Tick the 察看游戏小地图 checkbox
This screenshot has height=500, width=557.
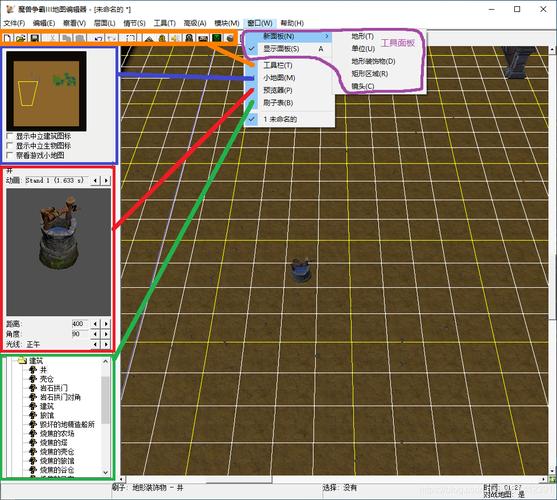(10, 156)
